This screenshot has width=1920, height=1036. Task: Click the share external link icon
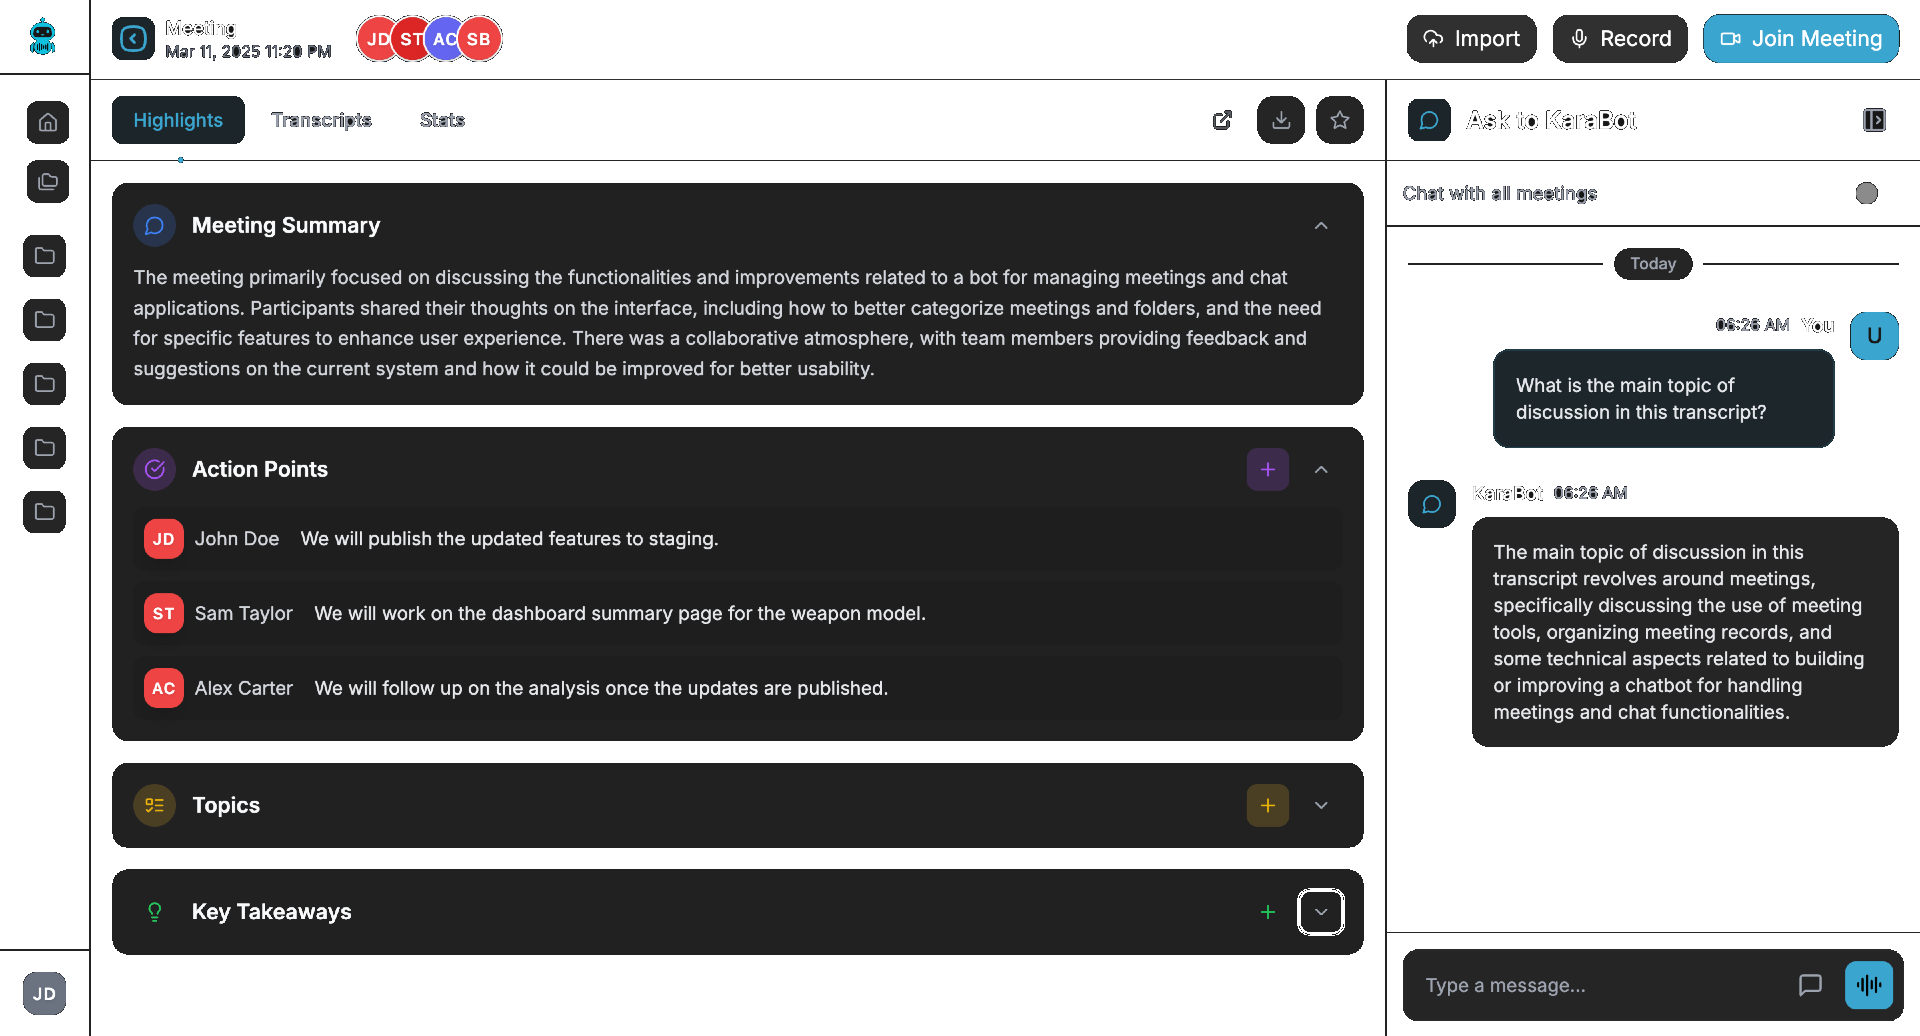pos(1222,120)
